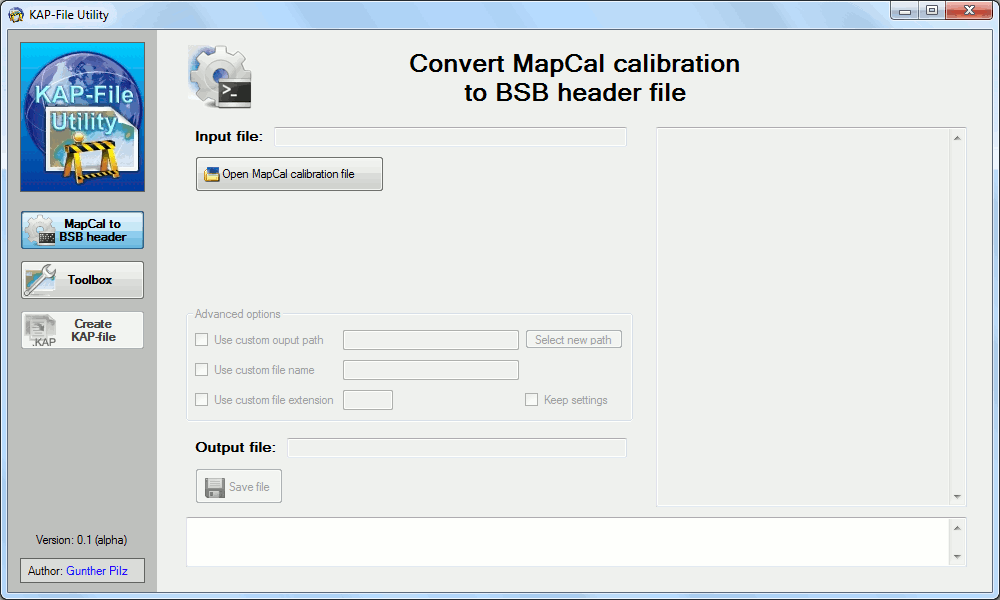The width and height of the screenshot is (1000, 600).
Task: Click into the Input file field
Action: pyautogui.click(x=450, y=137)
